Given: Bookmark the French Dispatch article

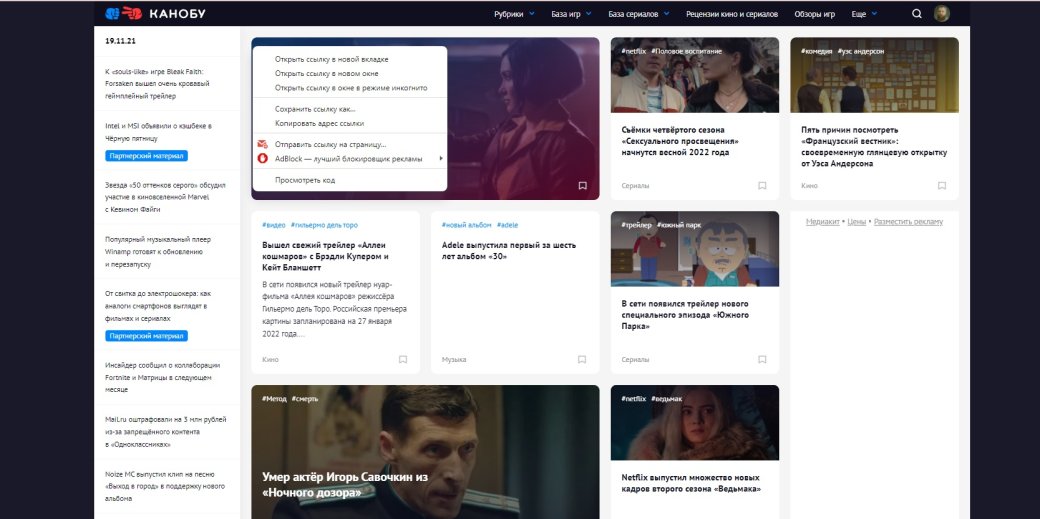Looking at the screenshot, I should click(x=942, y=186).
